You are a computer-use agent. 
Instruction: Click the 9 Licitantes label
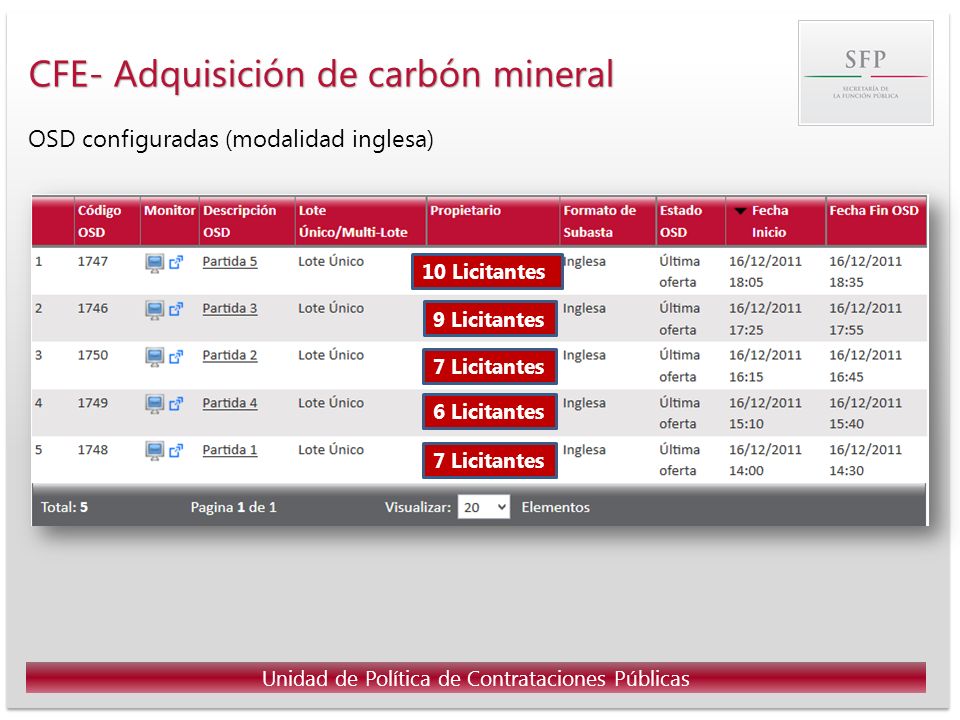490,318
